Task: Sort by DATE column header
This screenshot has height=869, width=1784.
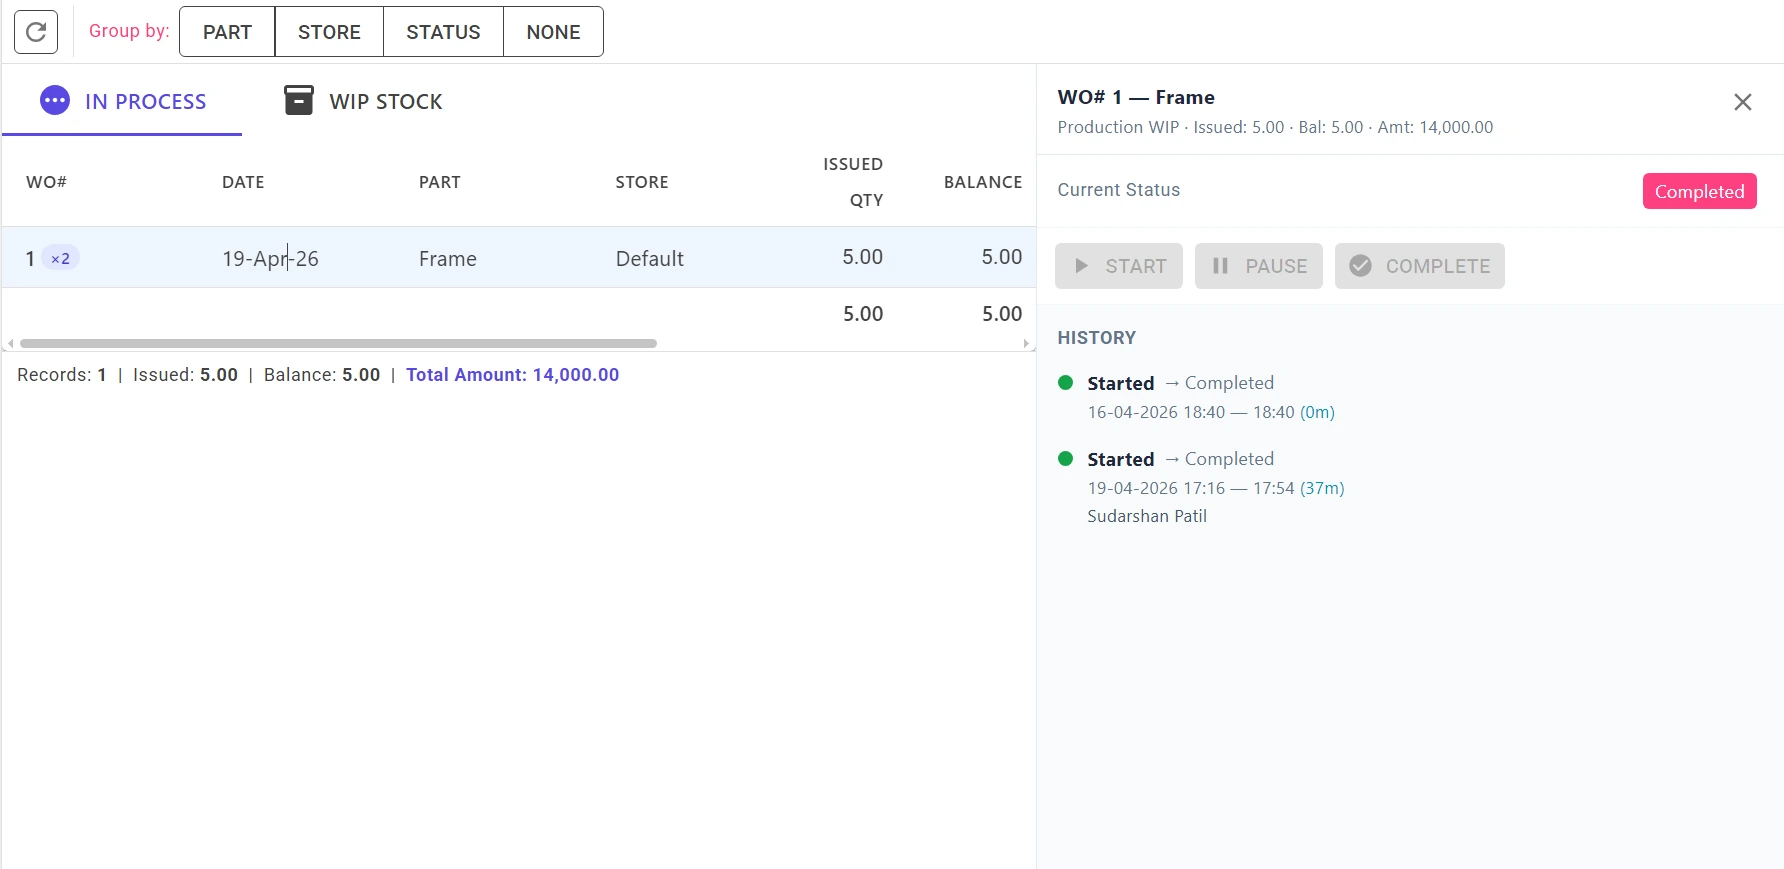Action: (x=243, y=182)
